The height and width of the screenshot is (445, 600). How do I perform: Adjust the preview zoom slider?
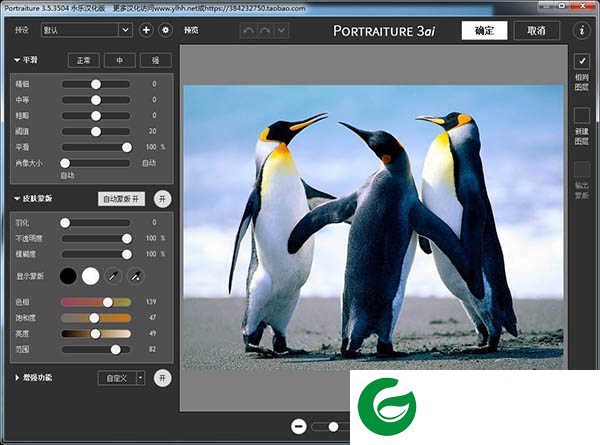tap(331, 426)
